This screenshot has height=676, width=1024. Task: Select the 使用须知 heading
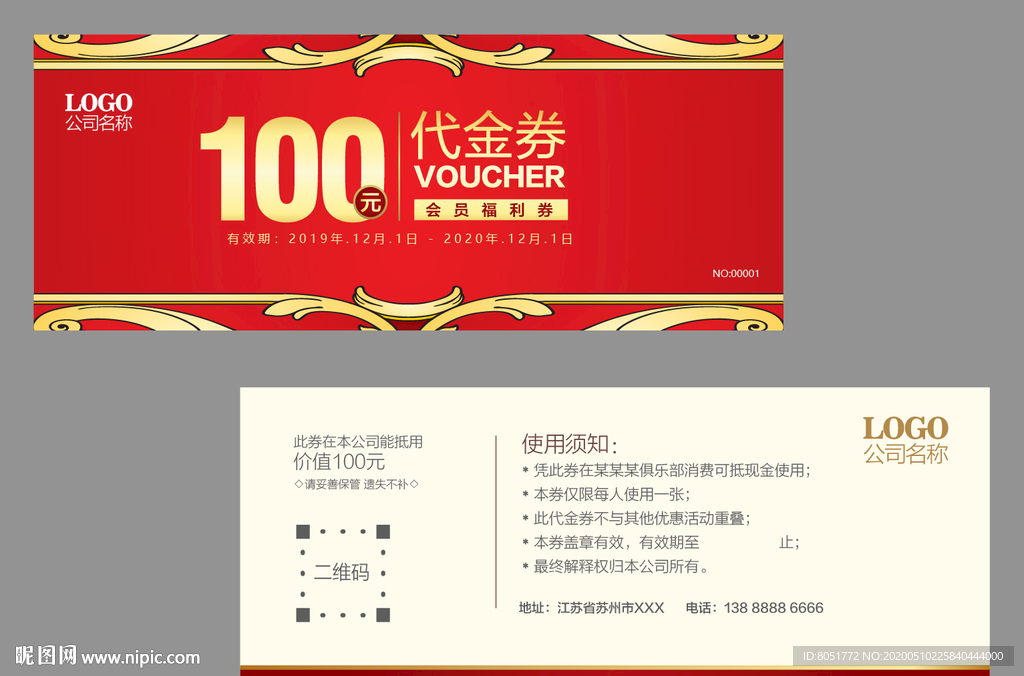[569, 444]
